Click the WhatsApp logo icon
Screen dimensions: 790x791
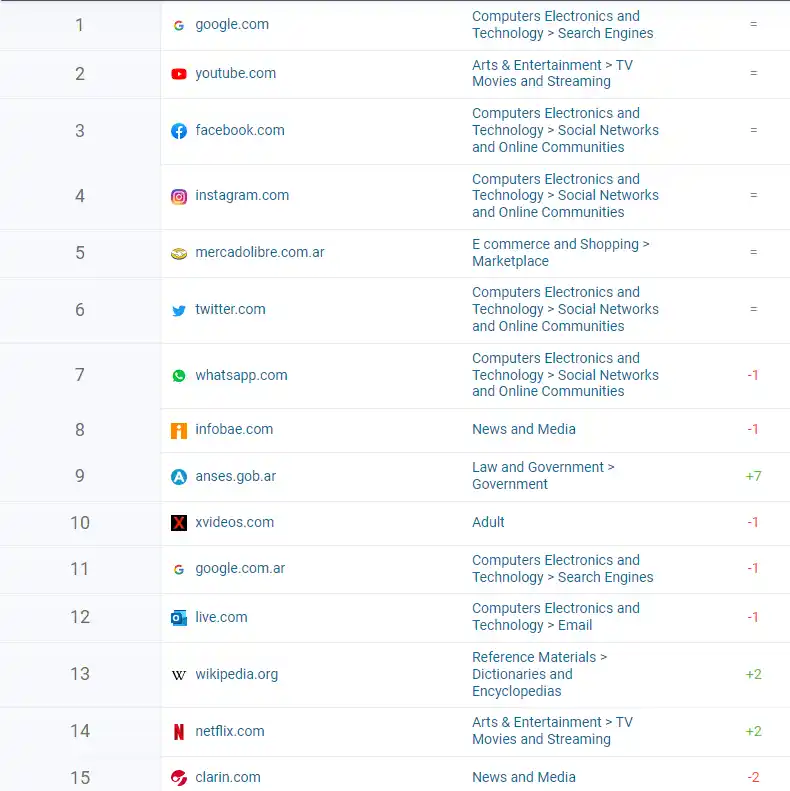point(179,376)
